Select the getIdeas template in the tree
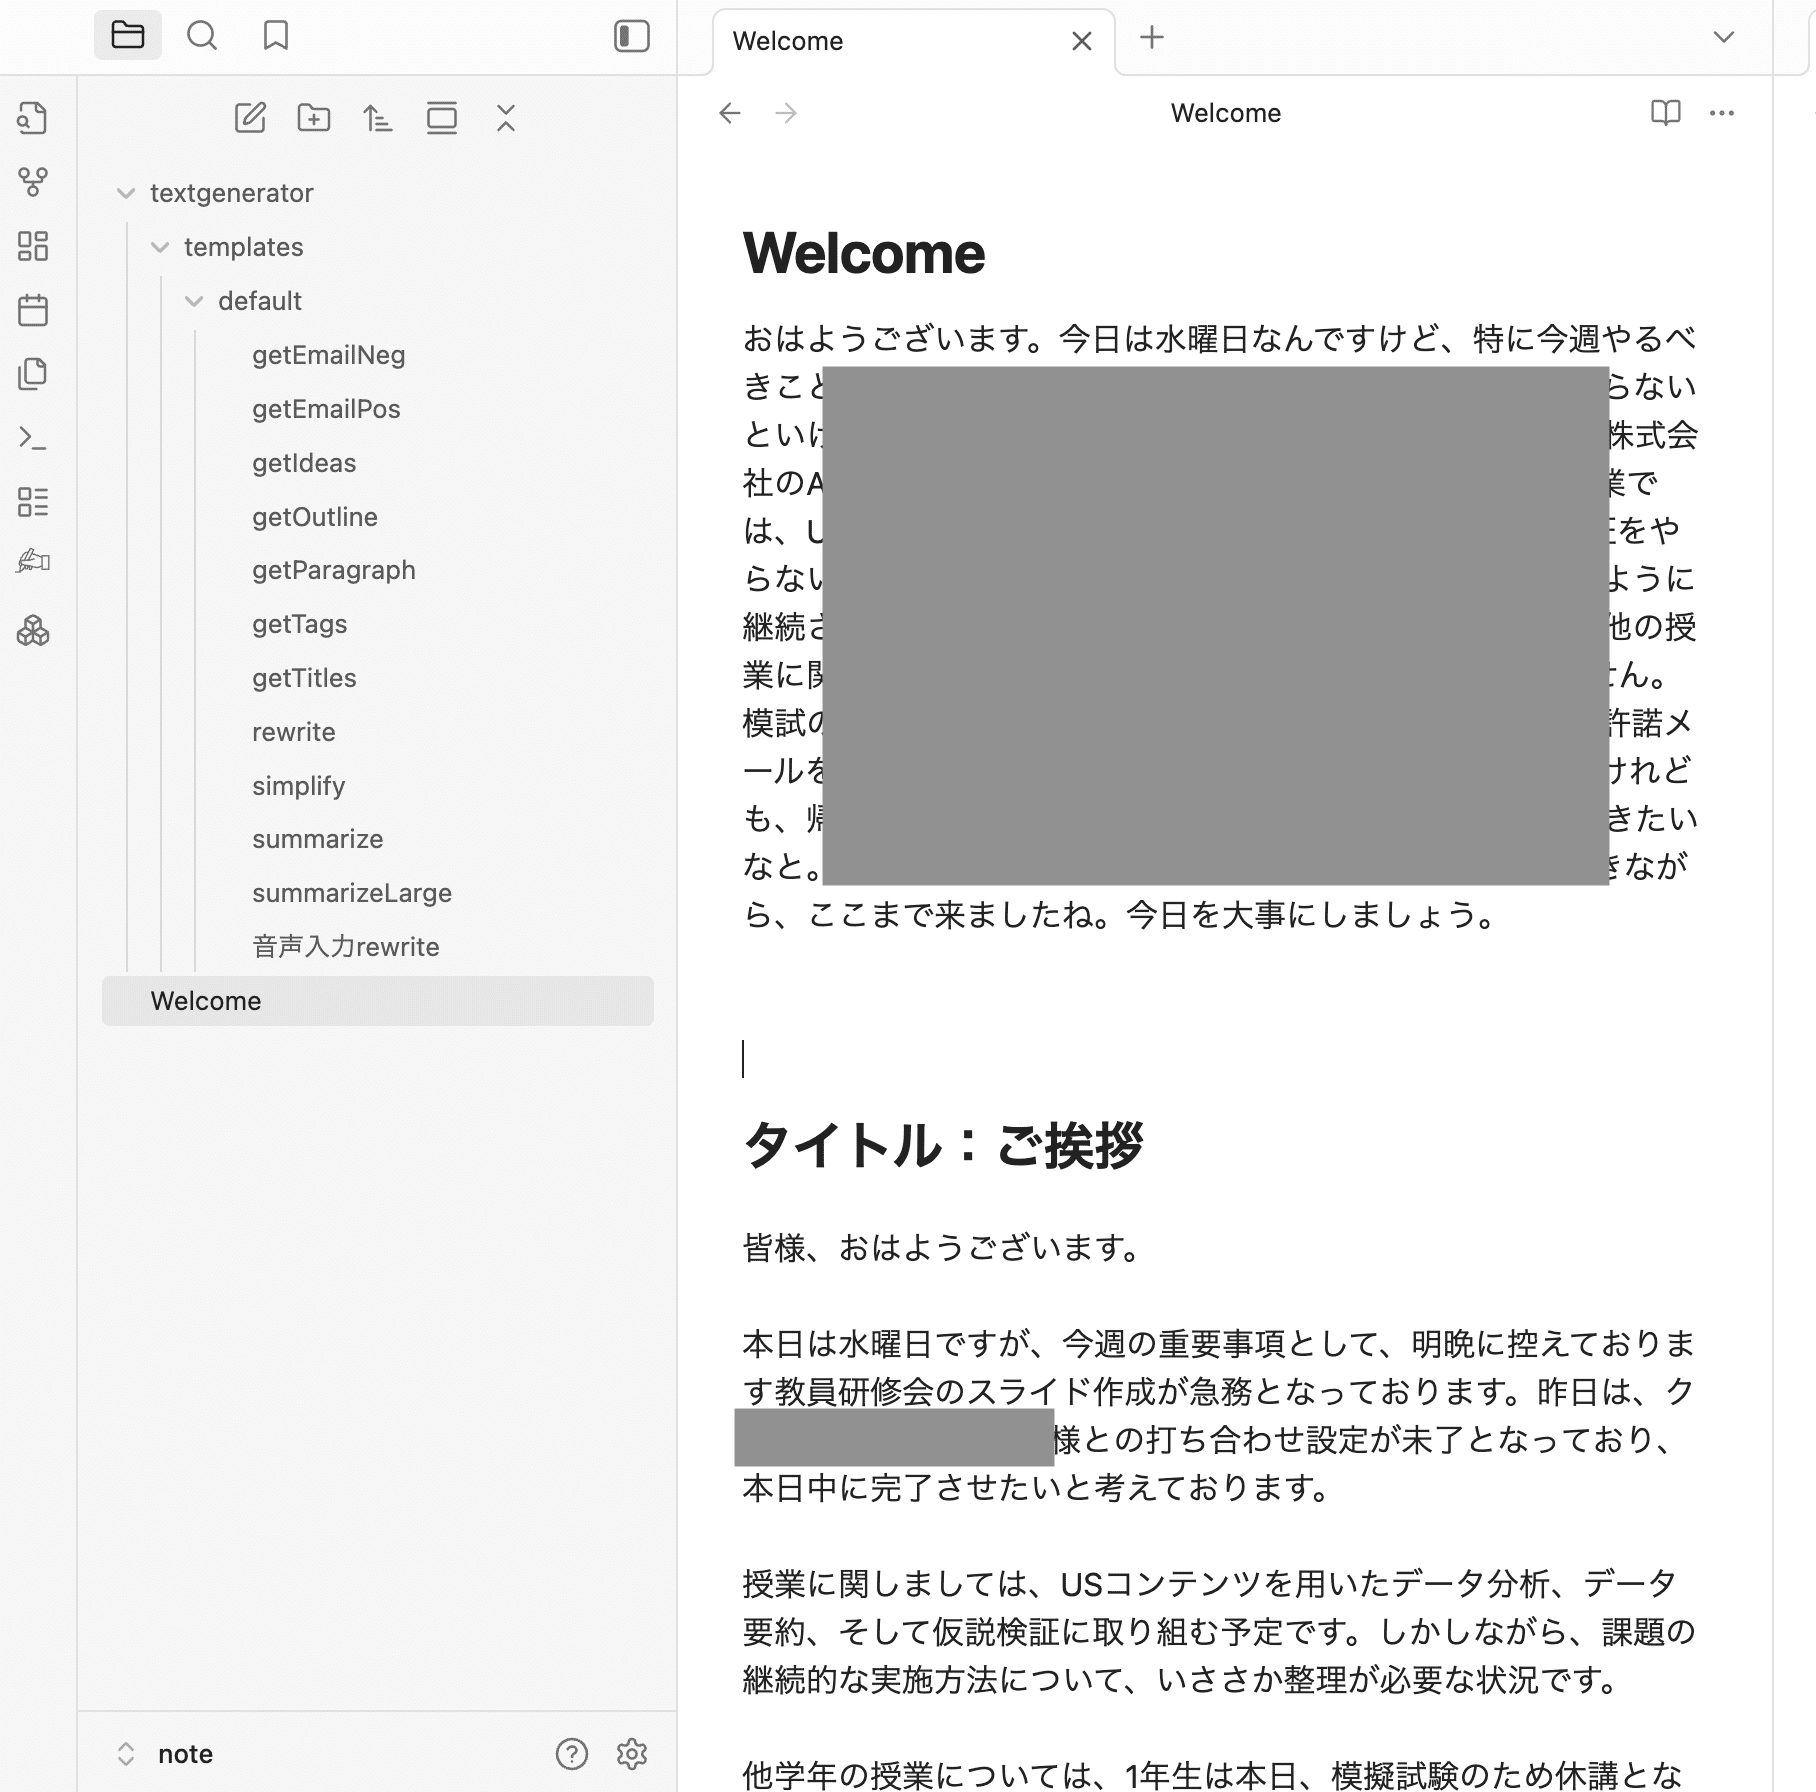This screenshot has height=1792, width=1816. tap(304, 462)
